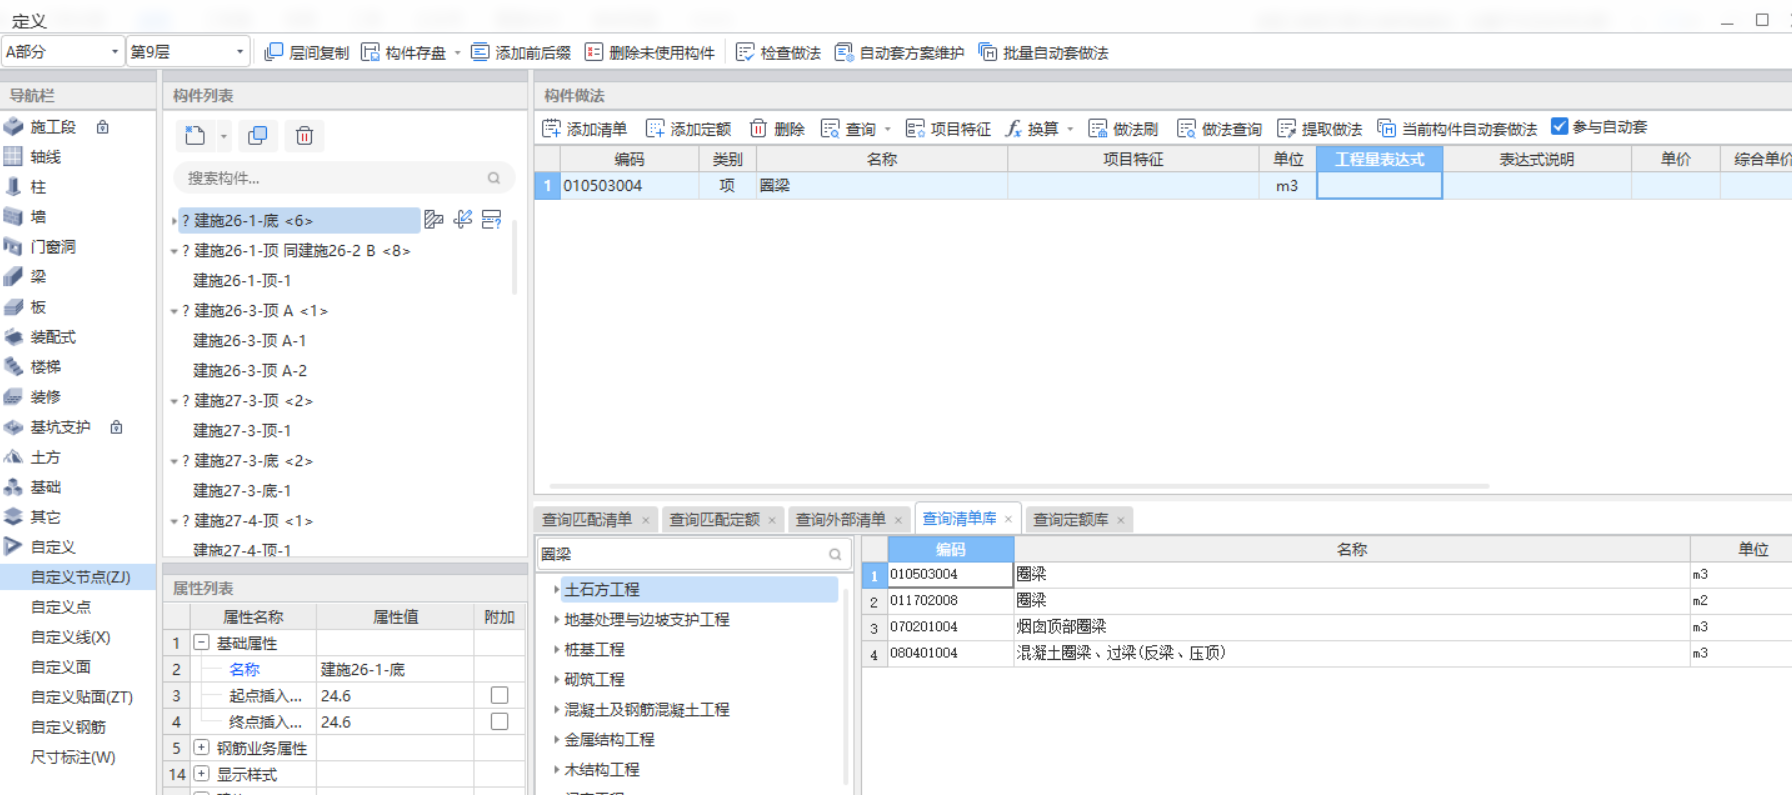Expand 钢筋业务属性 group
Screen dimensions: 1792x795
click(201, 747)
